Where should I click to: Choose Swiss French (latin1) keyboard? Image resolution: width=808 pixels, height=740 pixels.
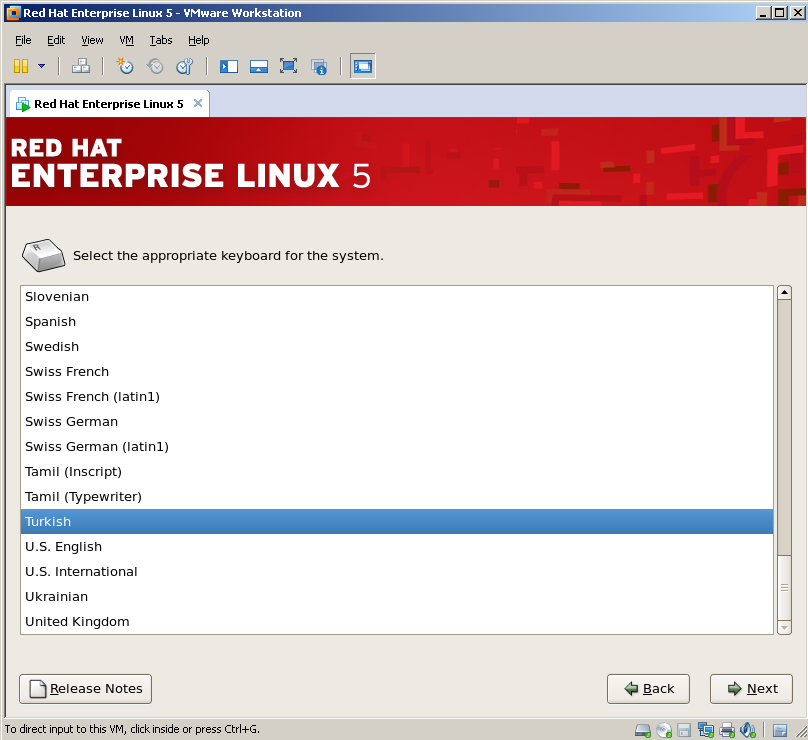click(x=397, y=397)
